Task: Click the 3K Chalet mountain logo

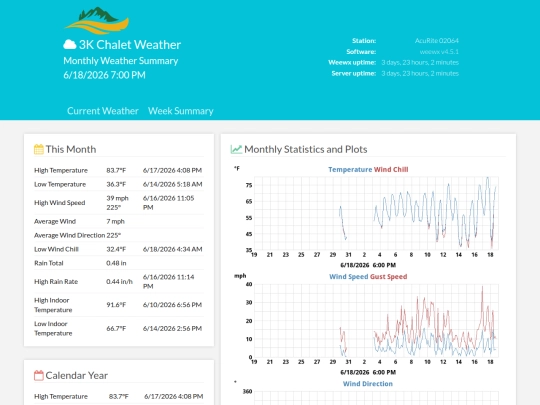Action: 97,20
